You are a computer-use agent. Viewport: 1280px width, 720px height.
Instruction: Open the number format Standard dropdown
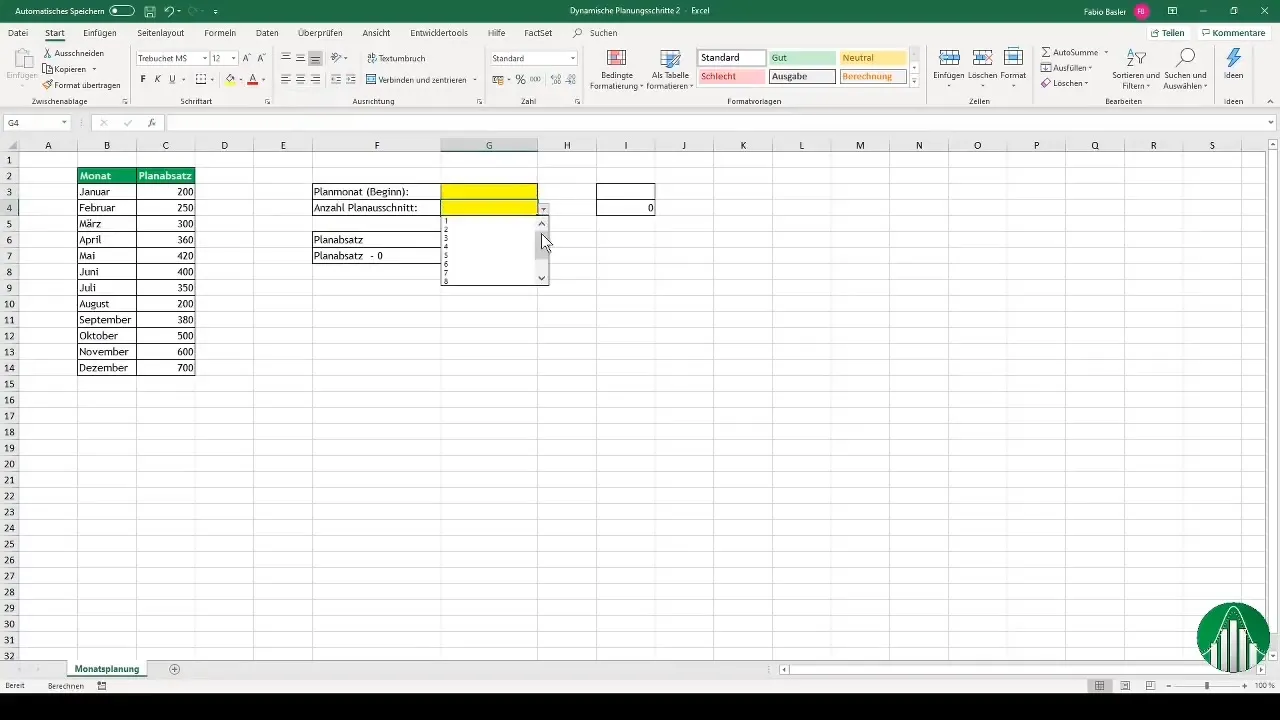573,59
